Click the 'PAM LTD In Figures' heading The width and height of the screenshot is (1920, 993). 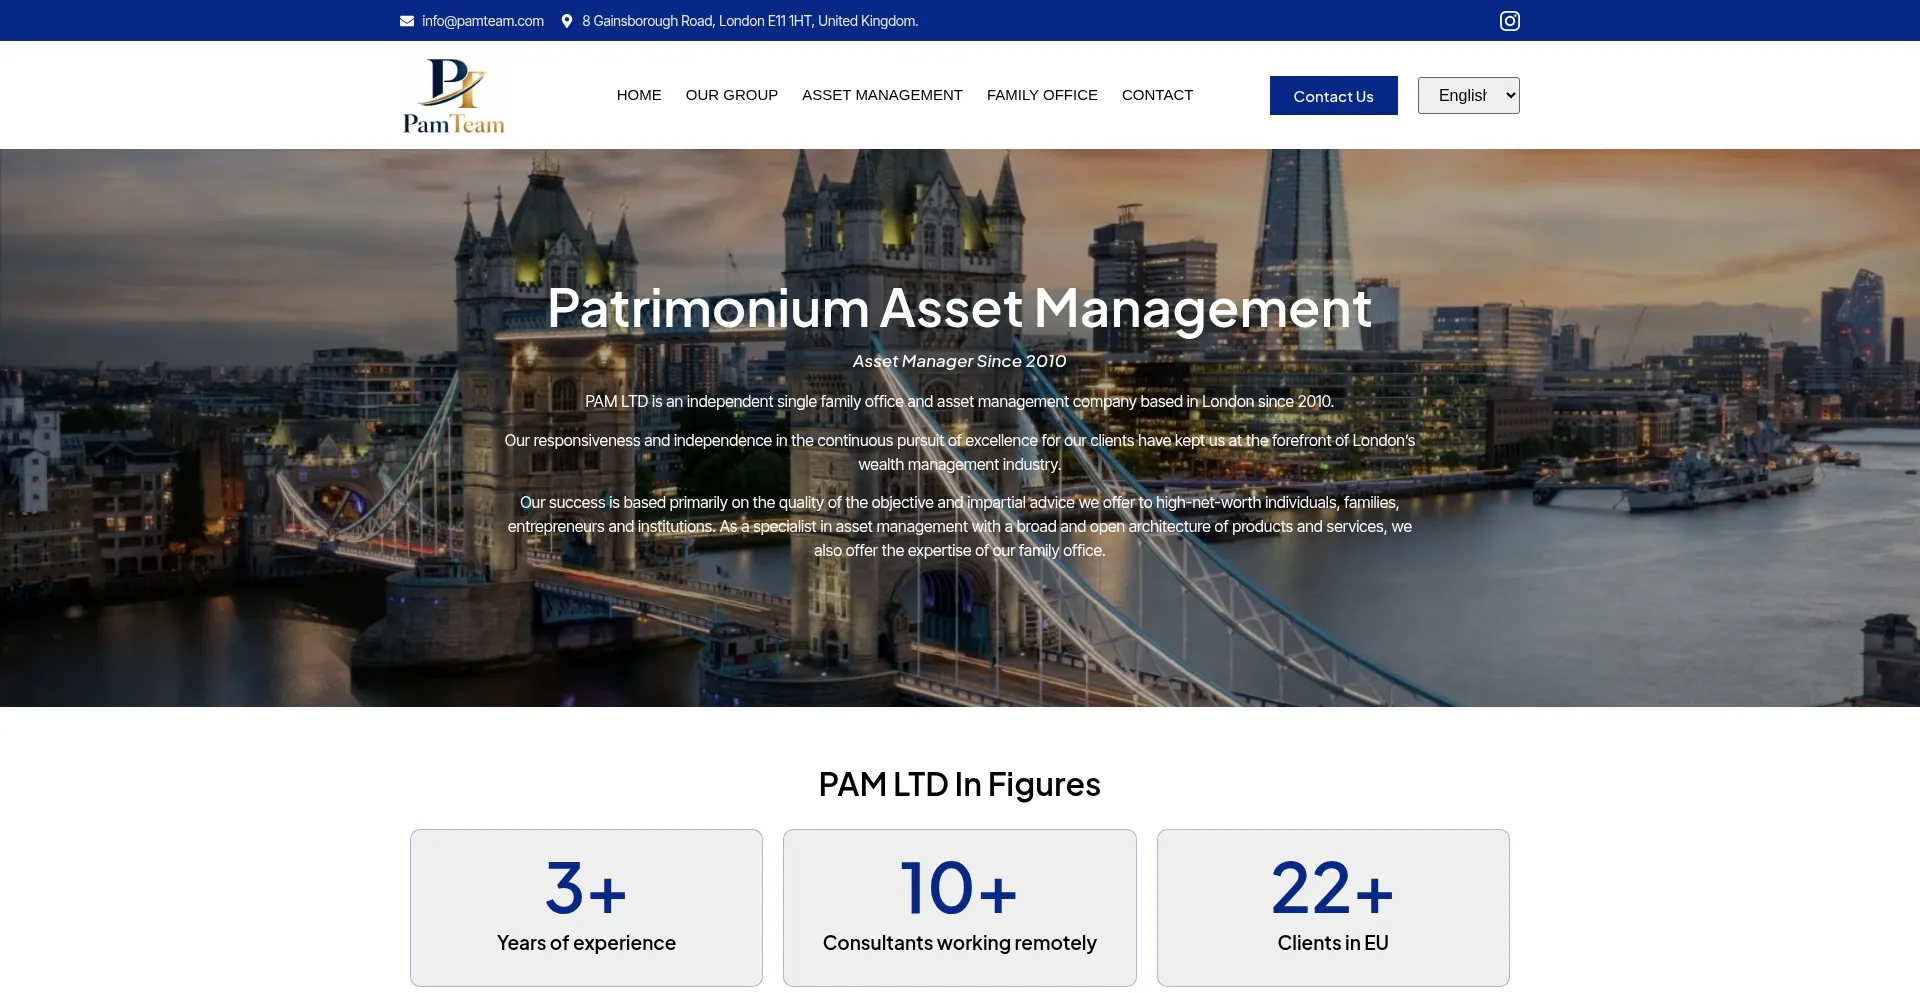coord(960,784)
